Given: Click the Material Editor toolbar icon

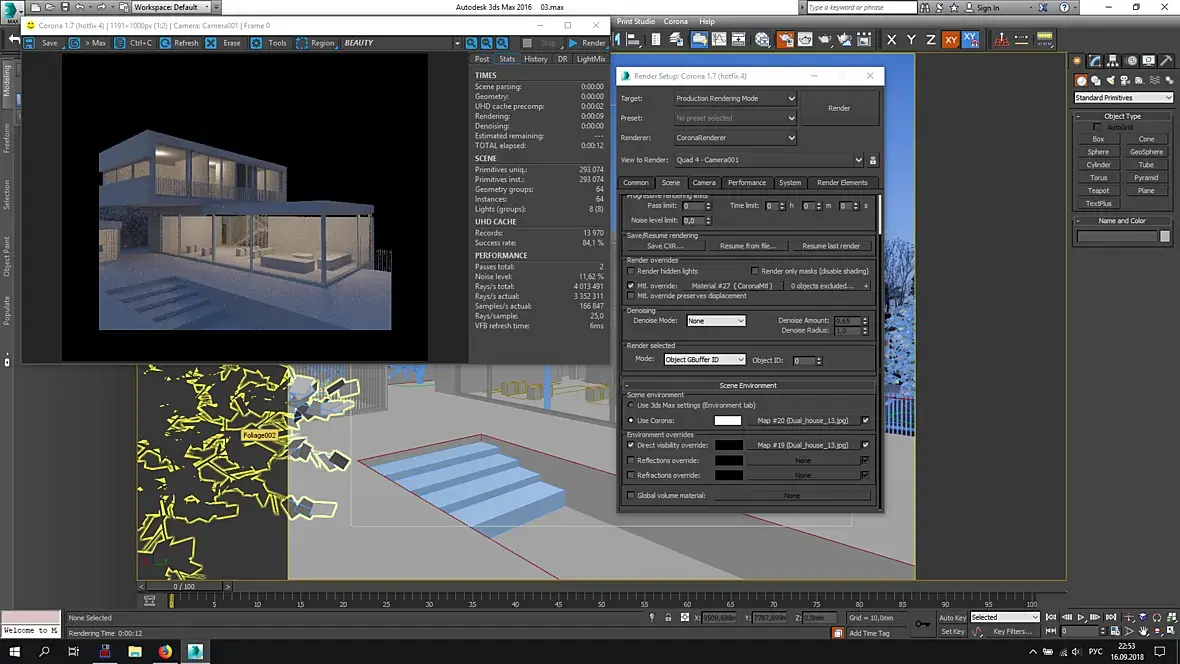Looking at the screenshot, I should (762, 40).
